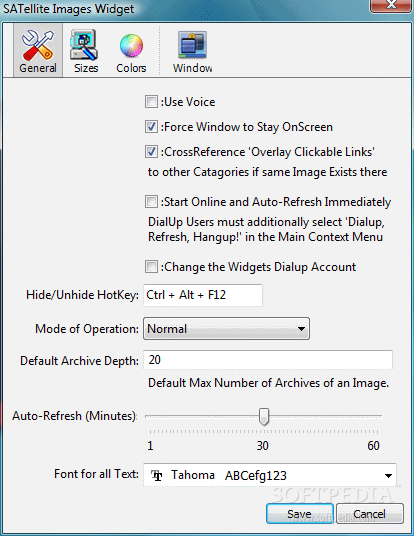Viewport: 414px width, 536px height.
Task: Click the Save button
Action: click(x=299, y=513)
